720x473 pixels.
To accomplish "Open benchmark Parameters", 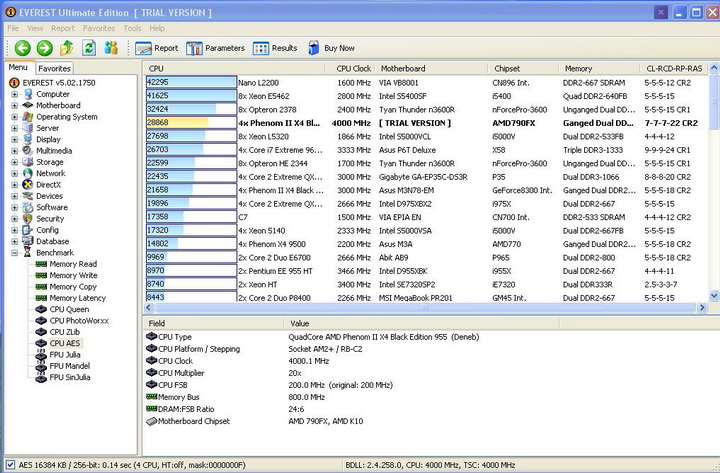I will point(215,48).
